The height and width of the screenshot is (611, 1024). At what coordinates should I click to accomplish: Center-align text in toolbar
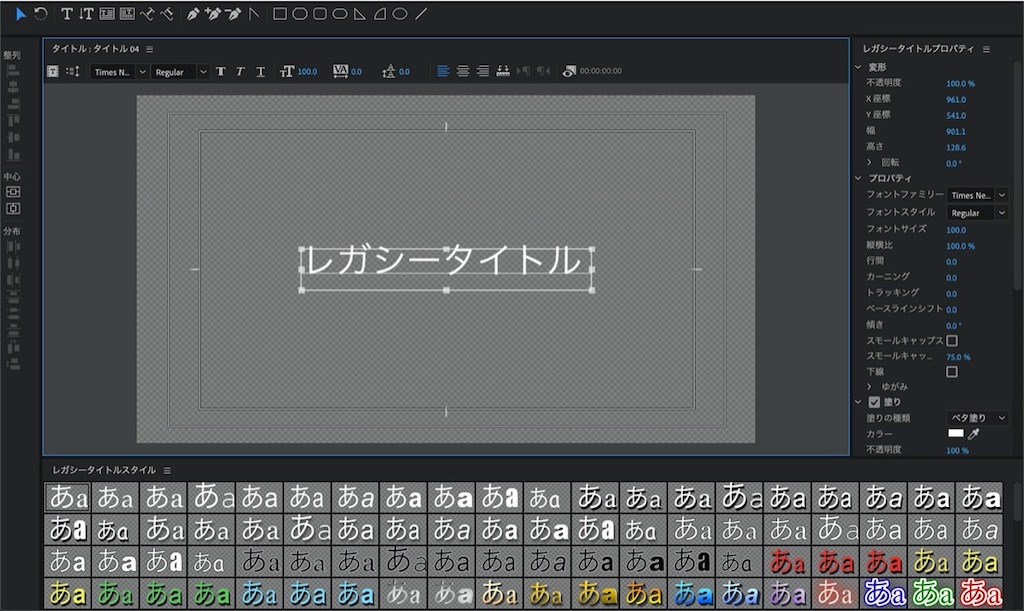[x=463, y=70]
